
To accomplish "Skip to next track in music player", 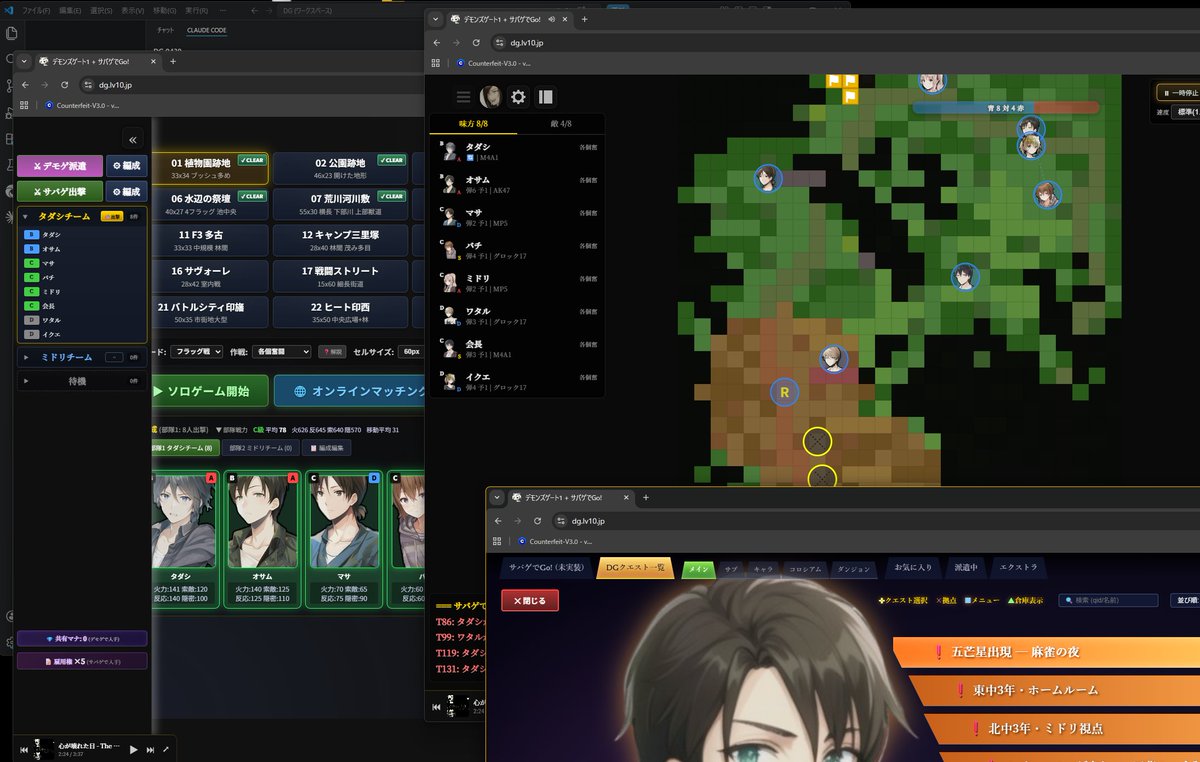I will tap(151, 749).
